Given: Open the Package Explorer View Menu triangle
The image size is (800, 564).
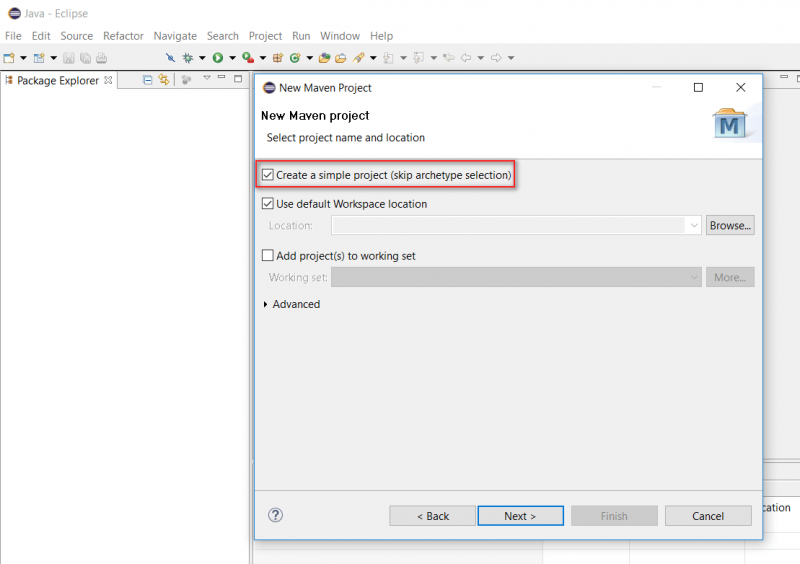Looking at the screenshot, I should (x=207, y=78).
